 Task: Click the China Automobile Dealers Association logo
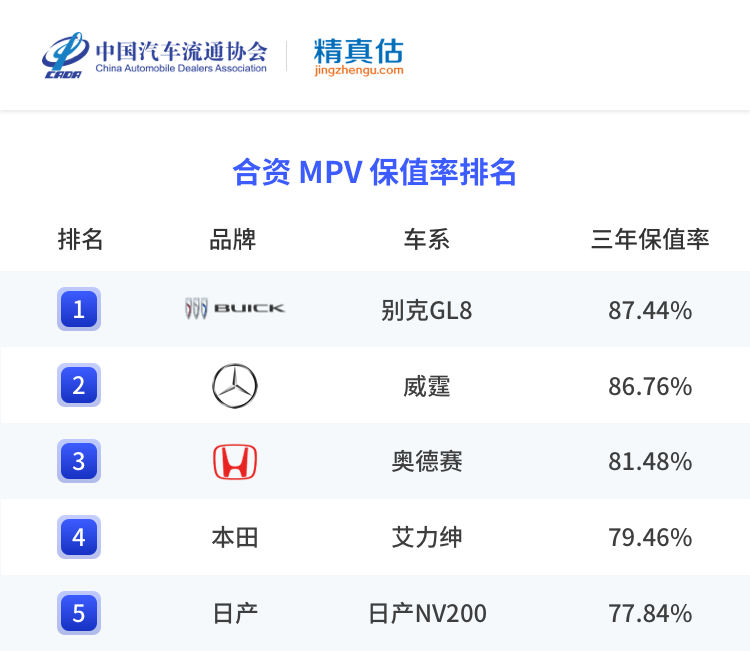click(x=155, y=55)
